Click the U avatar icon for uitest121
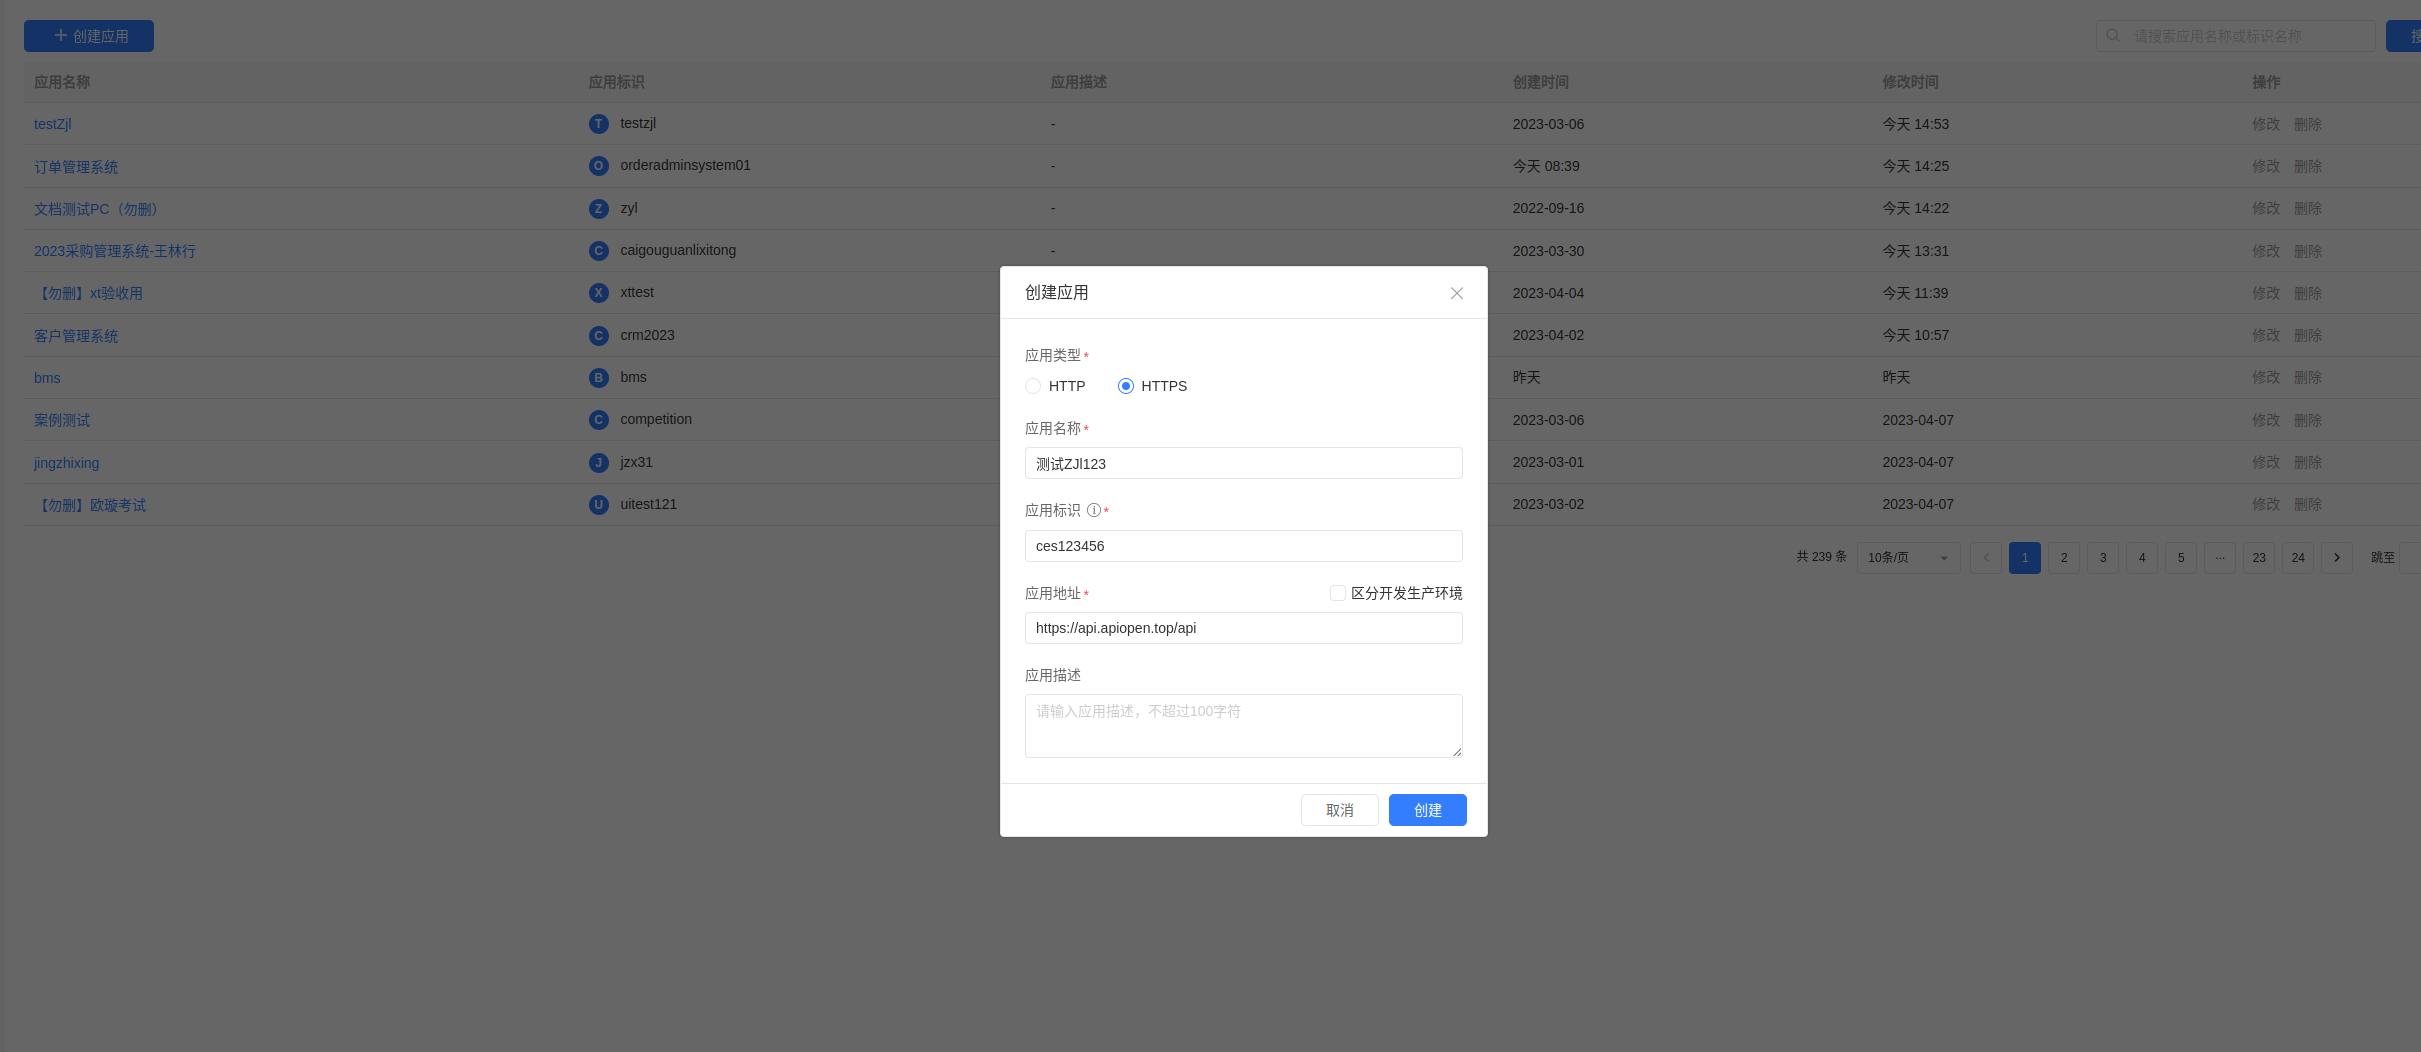 point(598,505)
